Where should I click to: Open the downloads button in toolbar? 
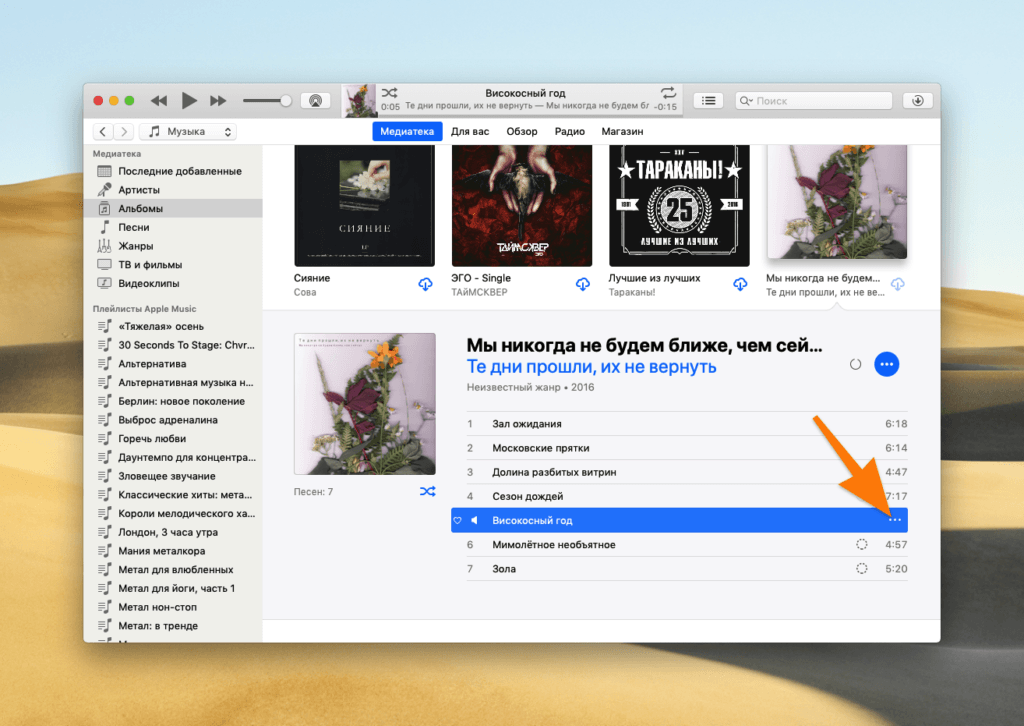[x=918, y=101]
